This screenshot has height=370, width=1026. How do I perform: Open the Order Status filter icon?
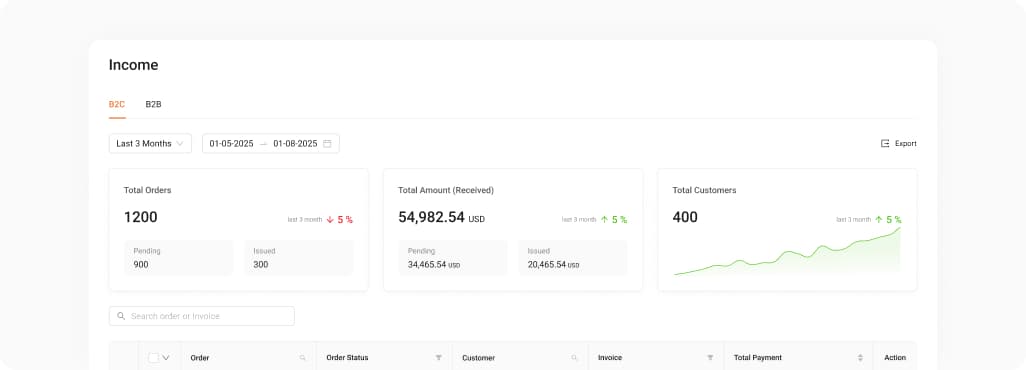(438, 358)
